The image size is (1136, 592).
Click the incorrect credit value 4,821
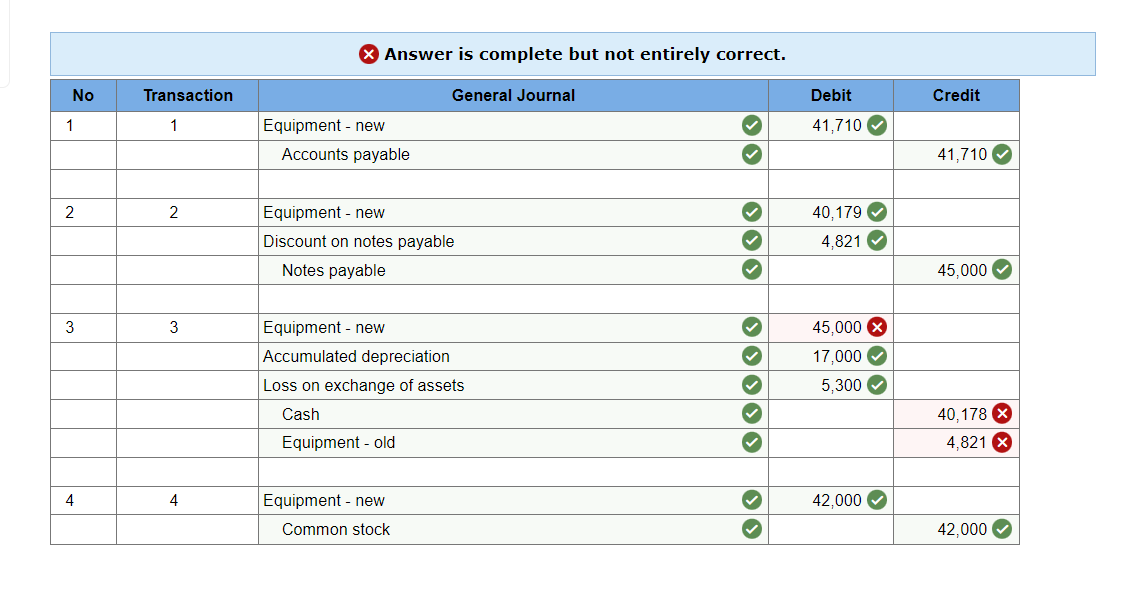pos(966,443)
